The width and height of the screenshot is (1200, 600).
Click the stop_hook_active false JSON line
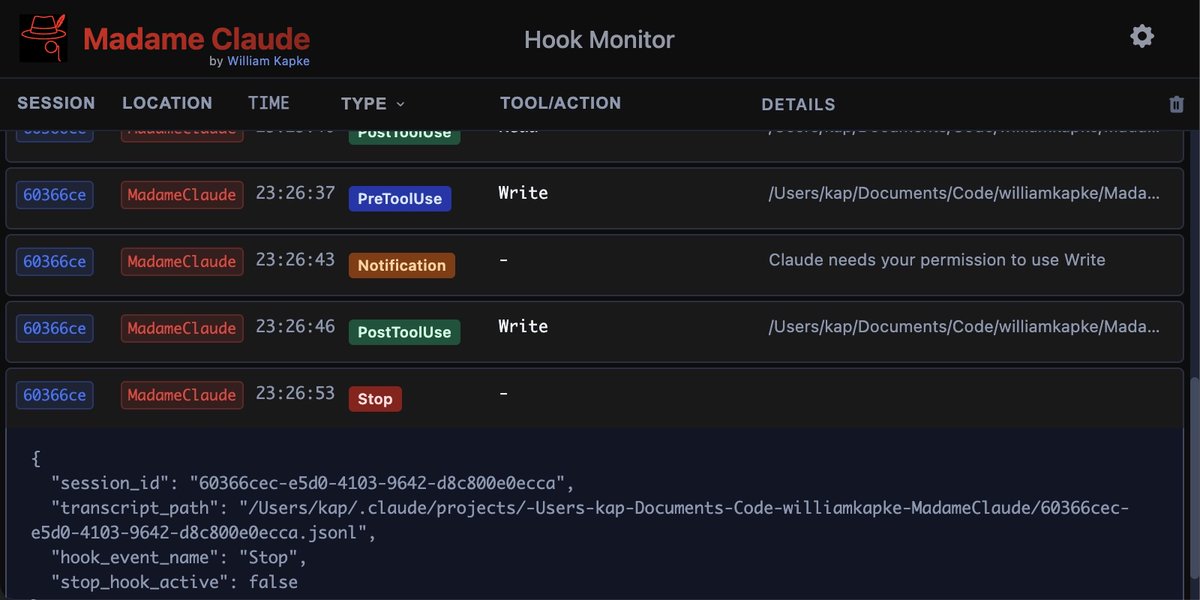click(174, 582)
